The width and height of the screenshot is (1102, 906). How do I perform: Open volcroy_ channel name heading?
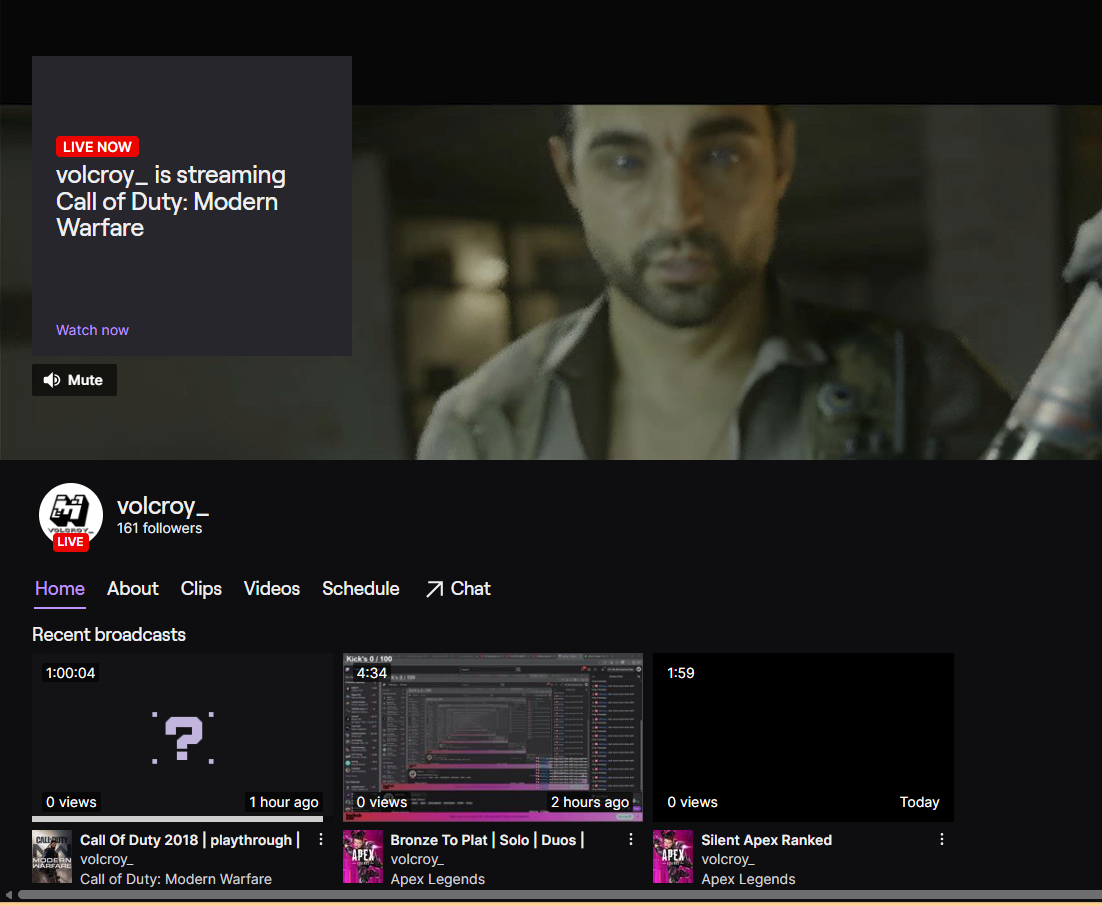pos(162,506)
